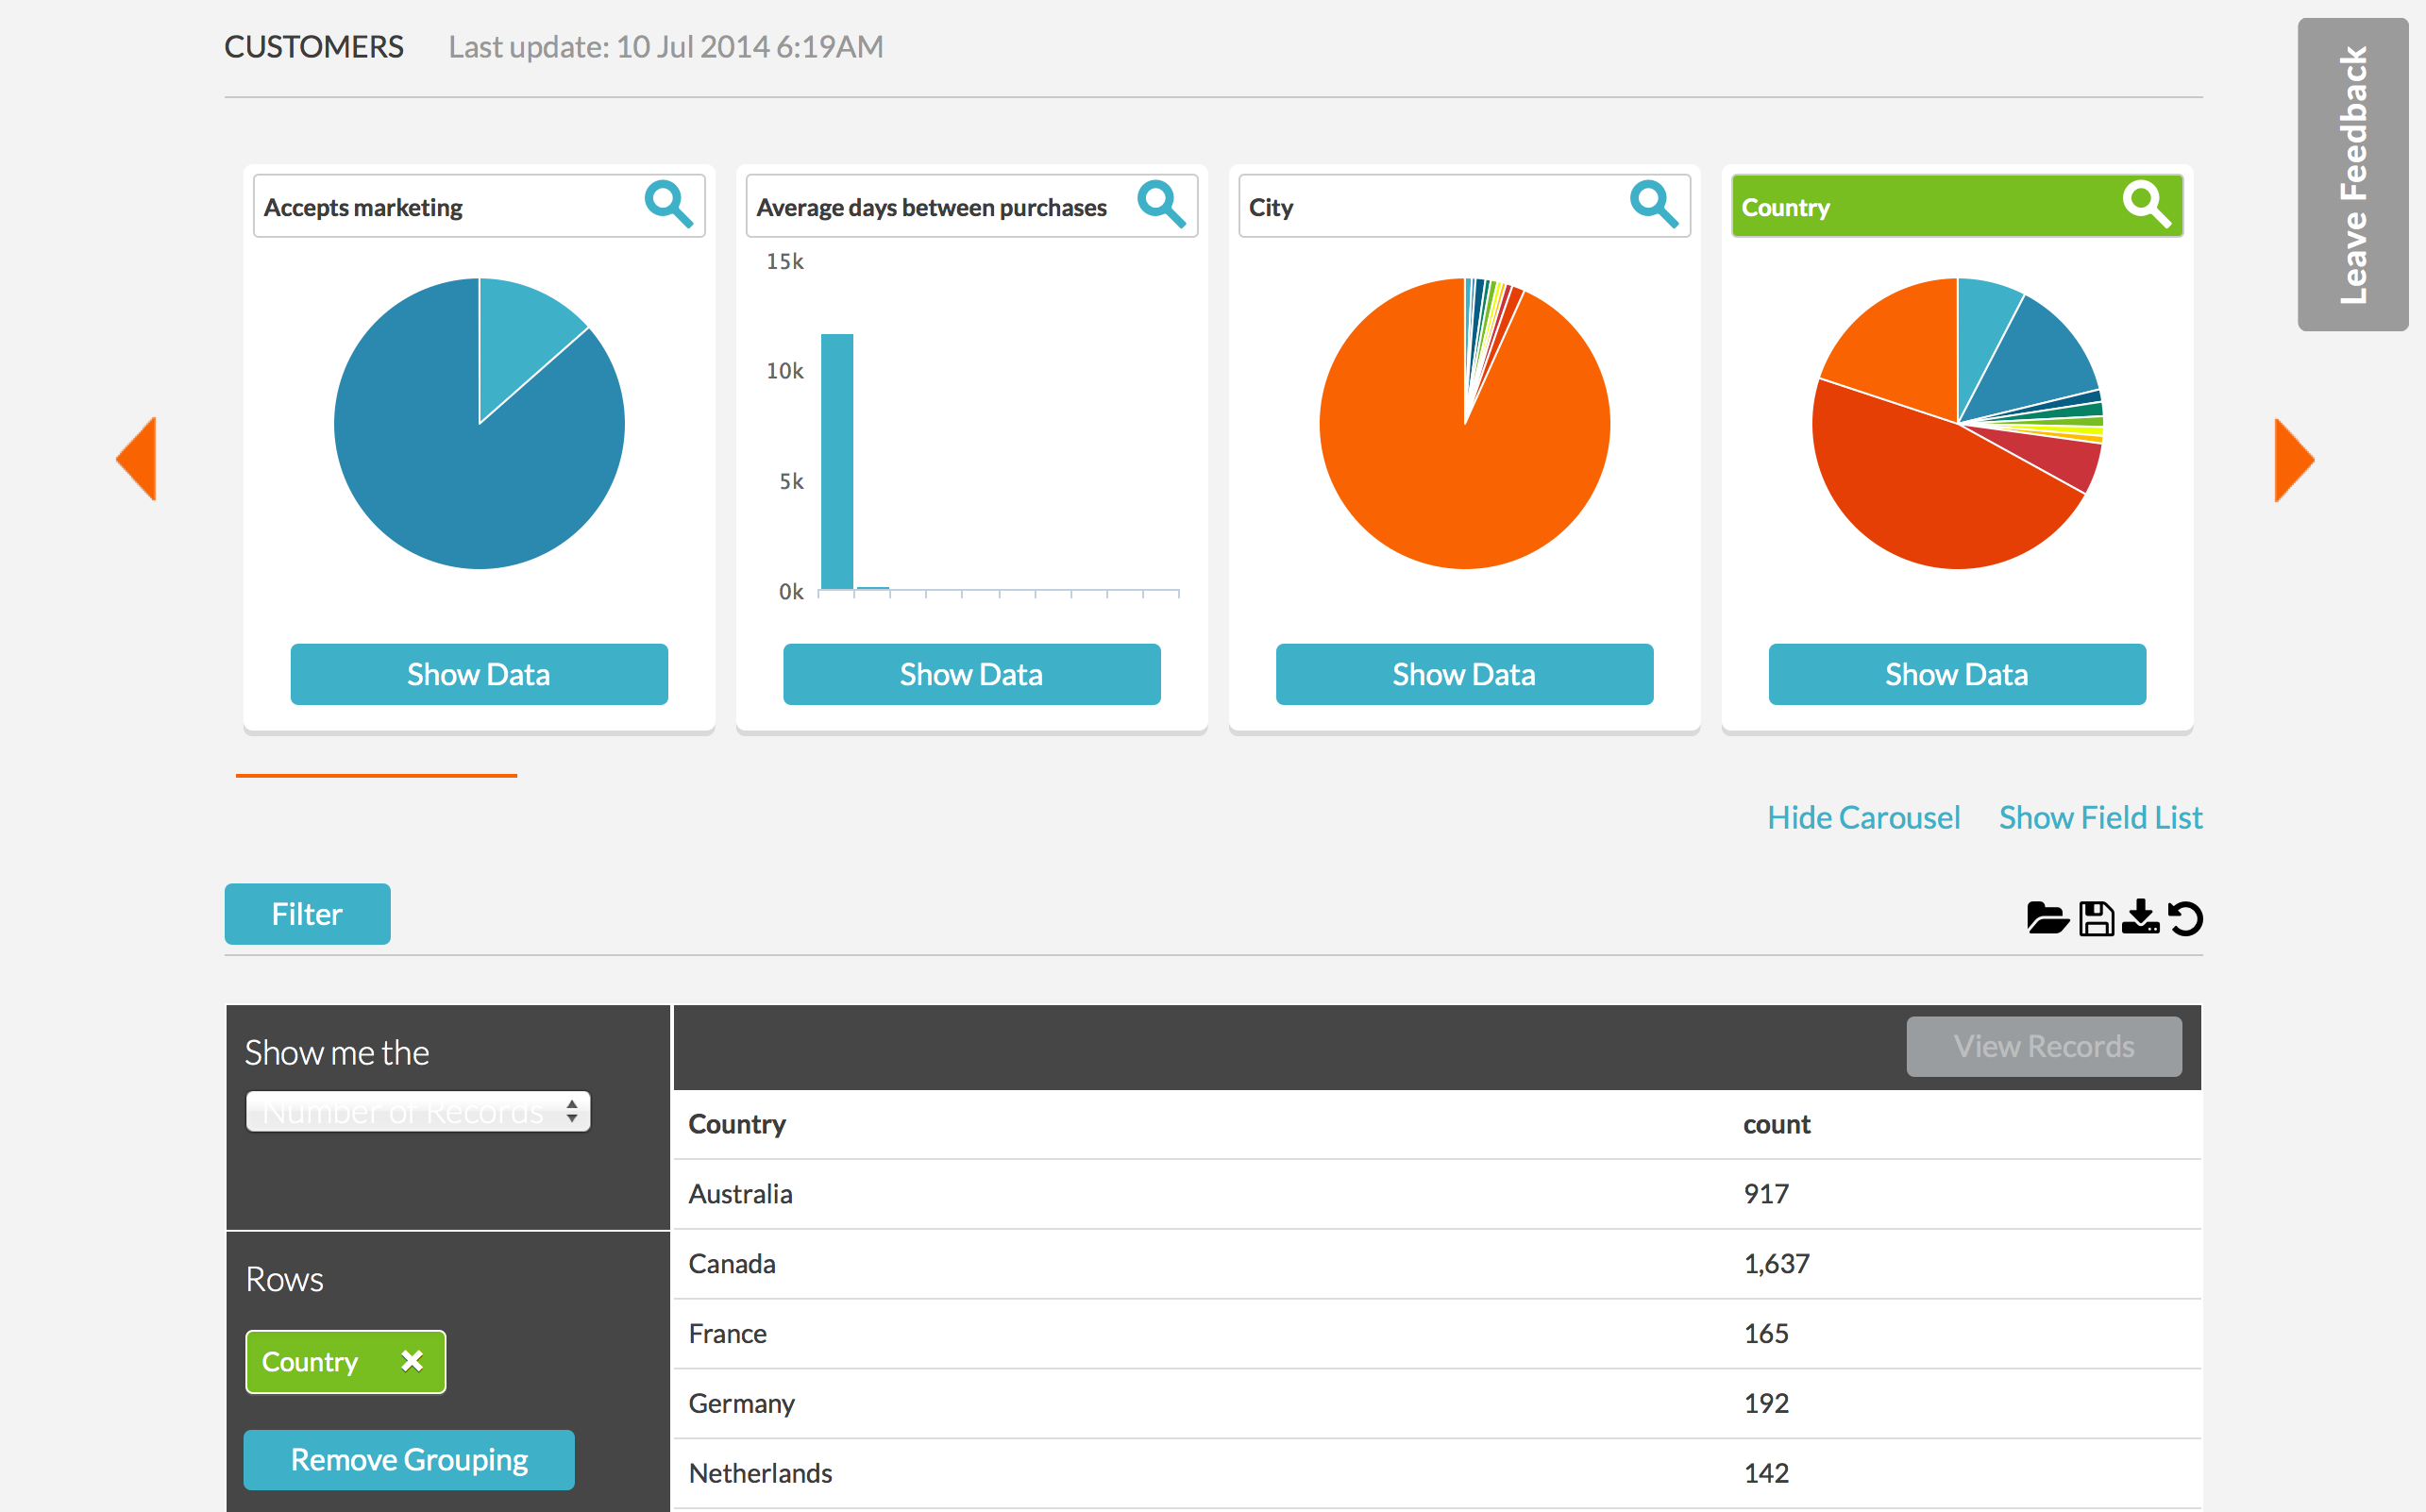Click magnifier icon on green Country card

click(x=2146, y=205)
